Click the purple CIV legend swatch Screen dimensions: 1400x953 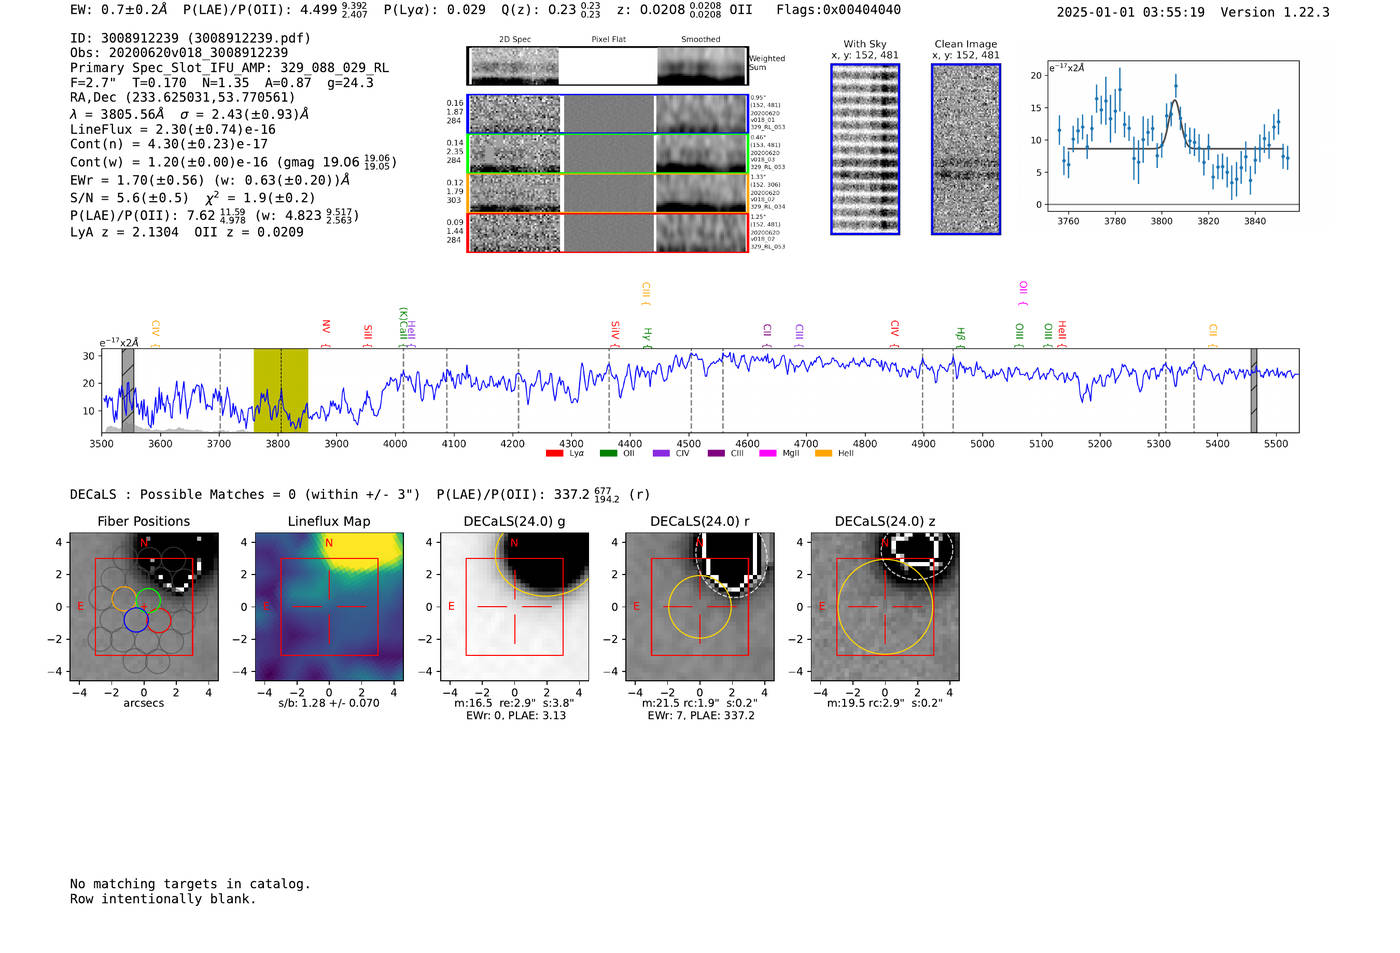click(661, 454)
